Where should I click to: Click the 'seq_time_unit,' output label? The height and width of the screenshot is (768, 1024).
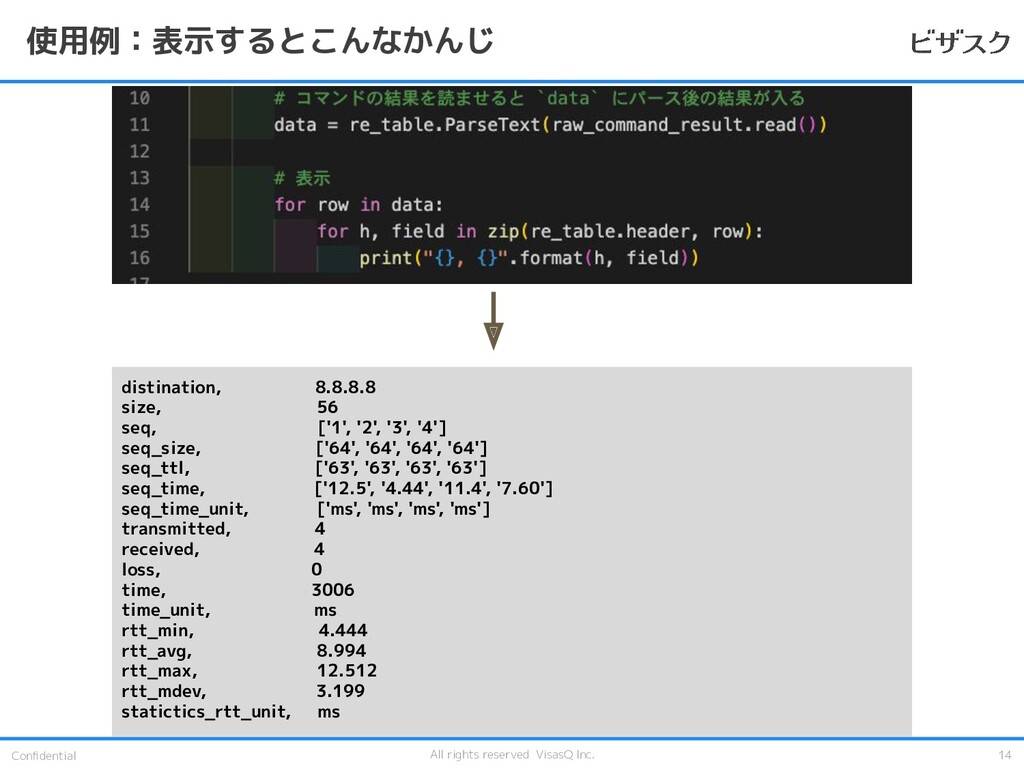tap(185, 509)
